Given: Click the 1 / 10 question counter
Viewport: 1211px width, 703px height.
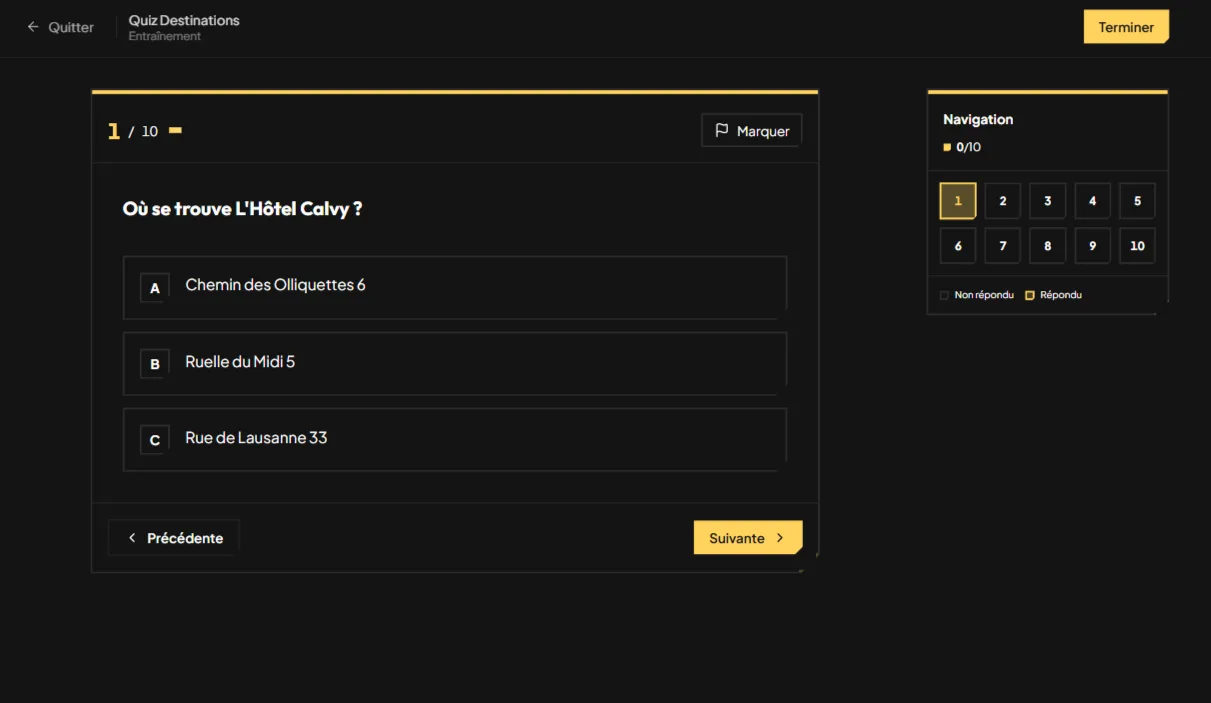Looking at the screenshot, I should [x=133, y=131].
